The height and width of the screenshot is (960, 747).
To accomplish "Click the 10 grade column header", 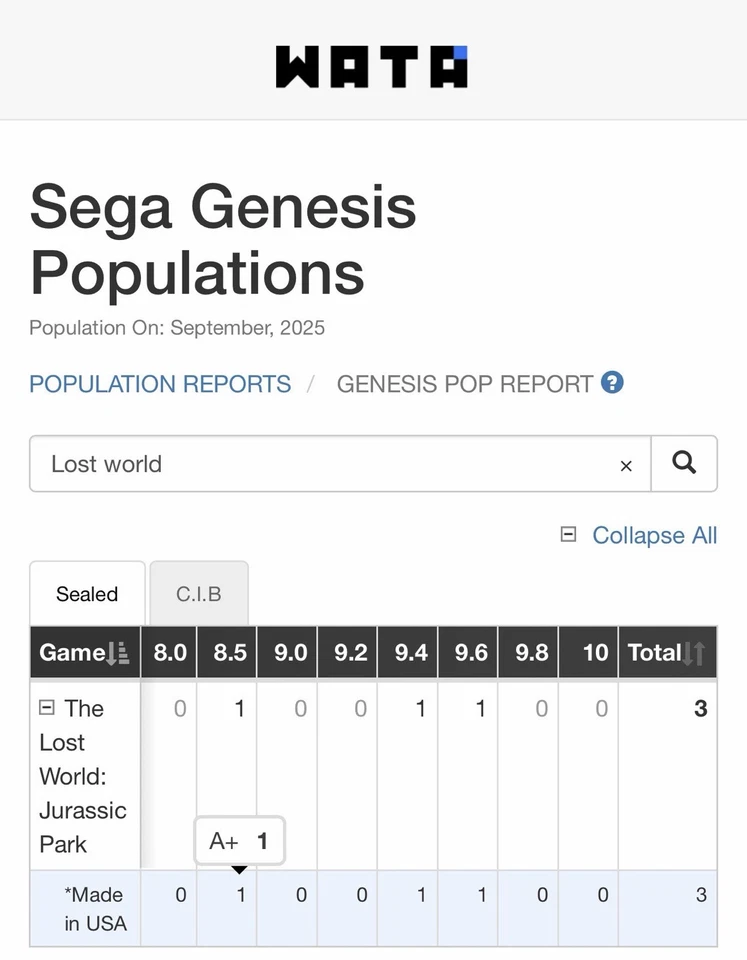I will tap(595, 653).
